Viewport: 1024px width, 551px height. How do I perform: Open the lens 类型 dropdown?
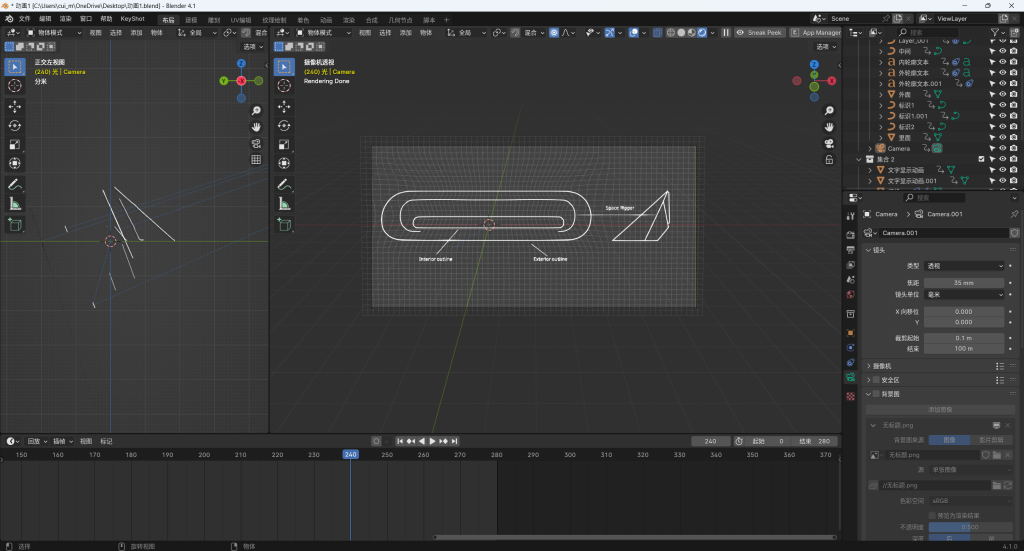(x=964, y=266)
